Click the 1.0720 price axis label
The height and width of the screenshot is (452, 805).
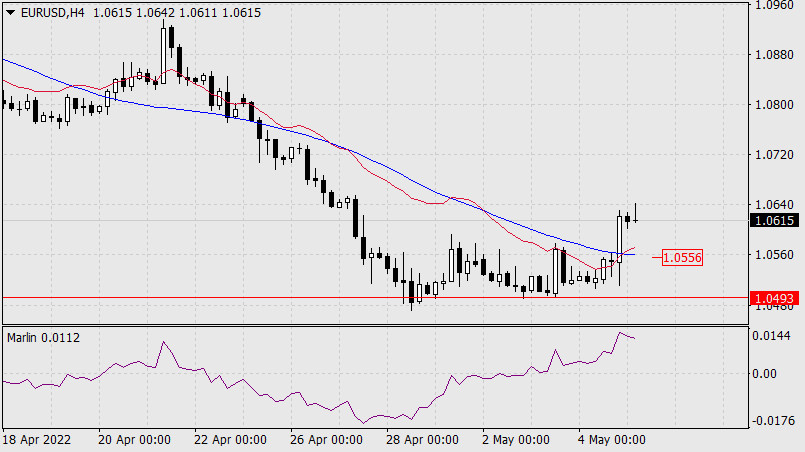774,155
